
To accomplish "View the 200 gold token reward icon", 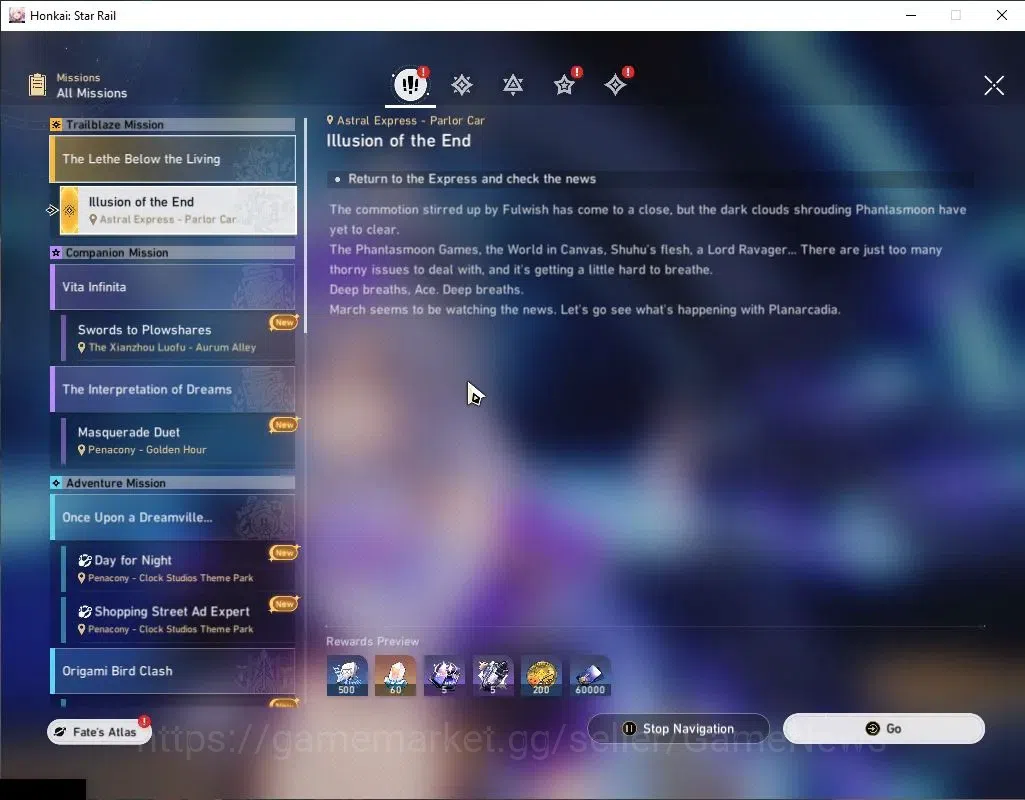I will 541,676.
